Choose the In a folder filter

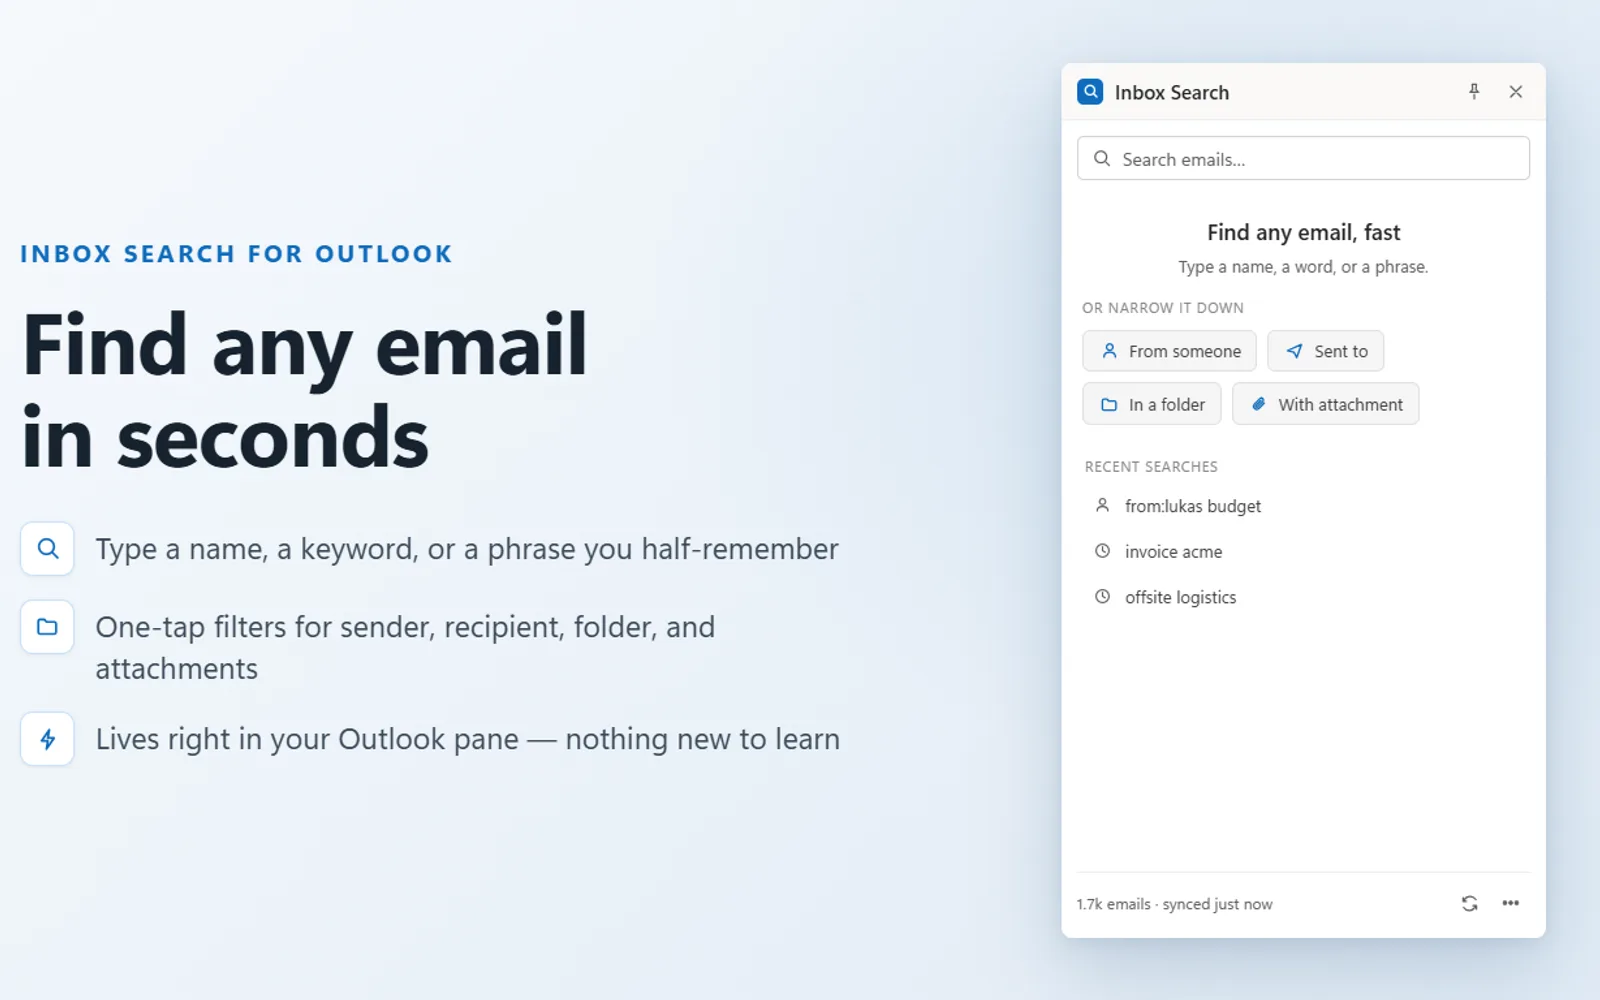pyautogui.click(x=1152, y=404)
